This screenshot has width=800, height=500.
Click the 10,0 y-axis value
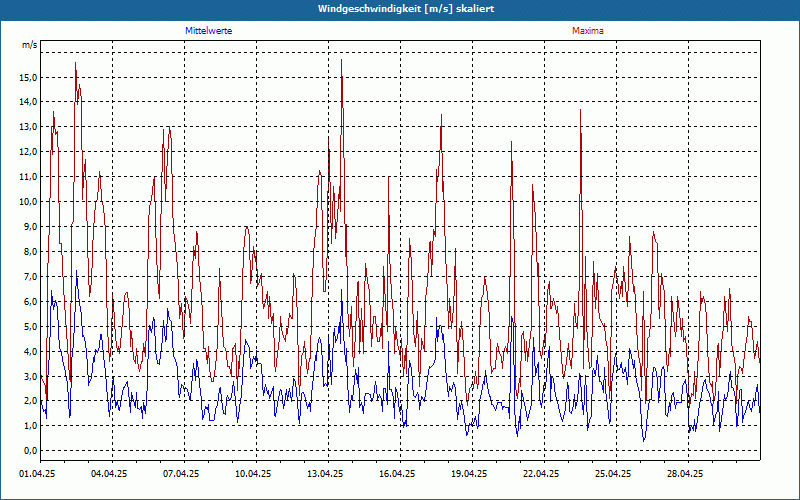(x=29, y=202)
